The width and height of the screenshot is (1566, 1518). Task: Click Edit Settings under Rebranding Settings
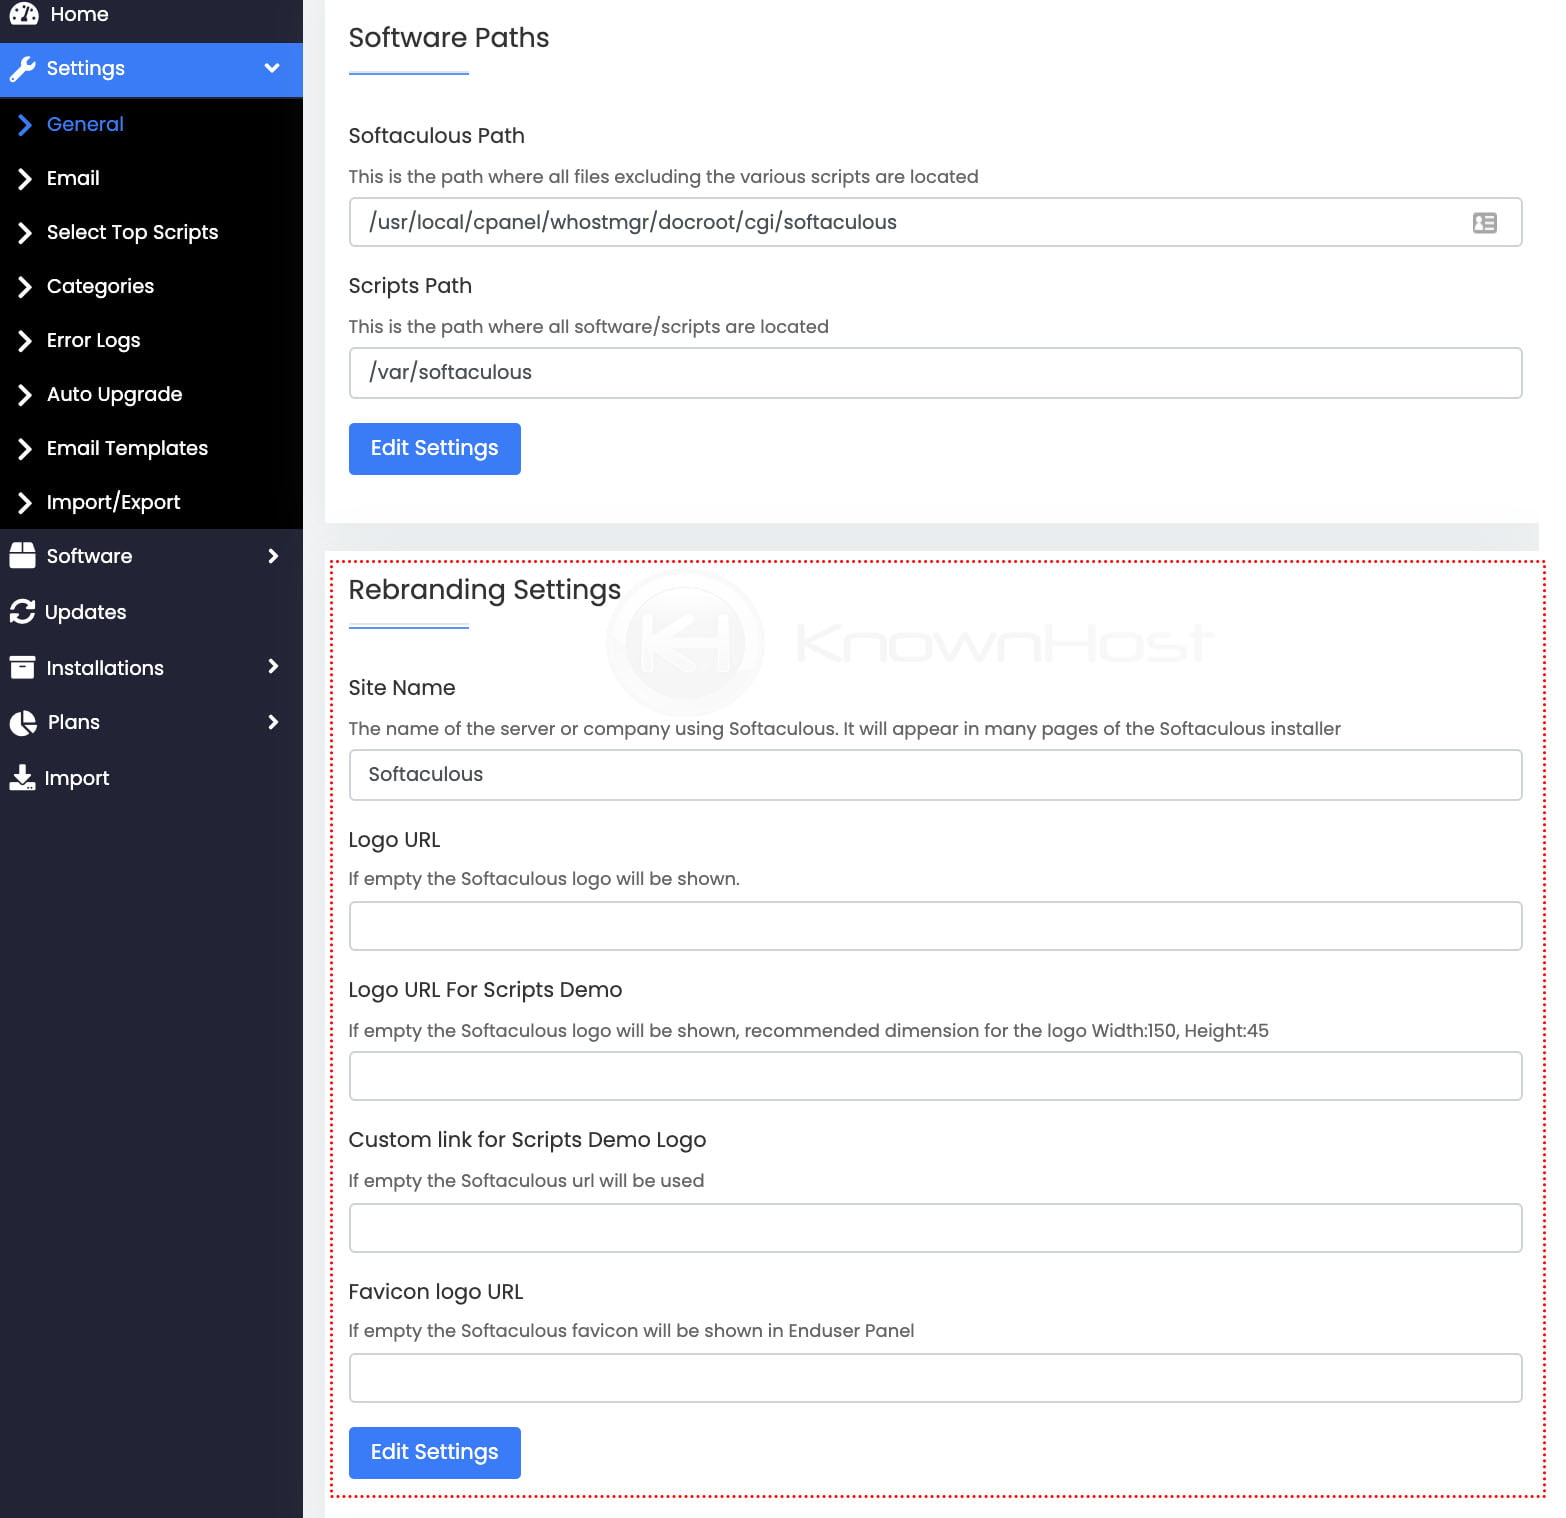point(434,1453)
